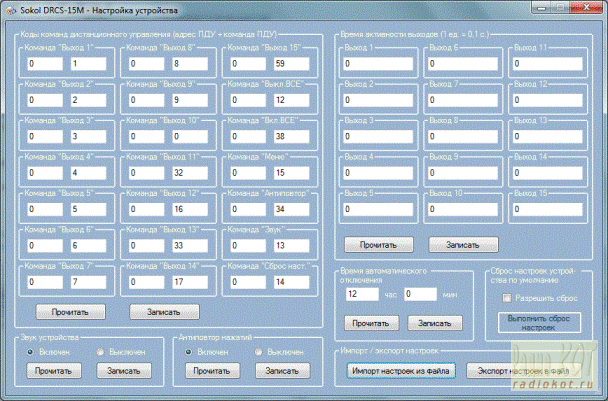Click the application icon in the title bar
The image size is (608, 401).
pyautogui.click(x=9, y=8)
